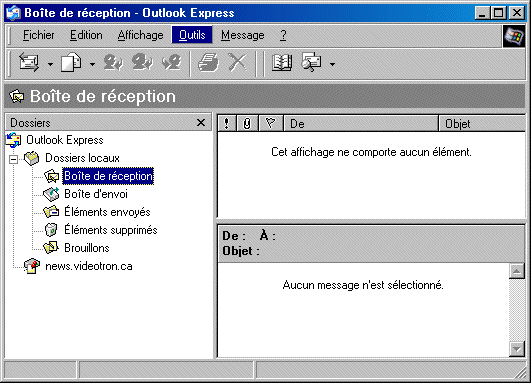Select Outlook Express root tree item

point(65,140)
